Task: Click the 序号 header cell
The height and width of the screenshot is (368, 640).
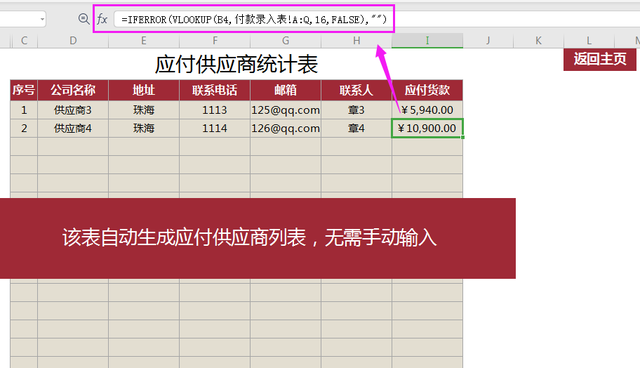Action: 24,90
